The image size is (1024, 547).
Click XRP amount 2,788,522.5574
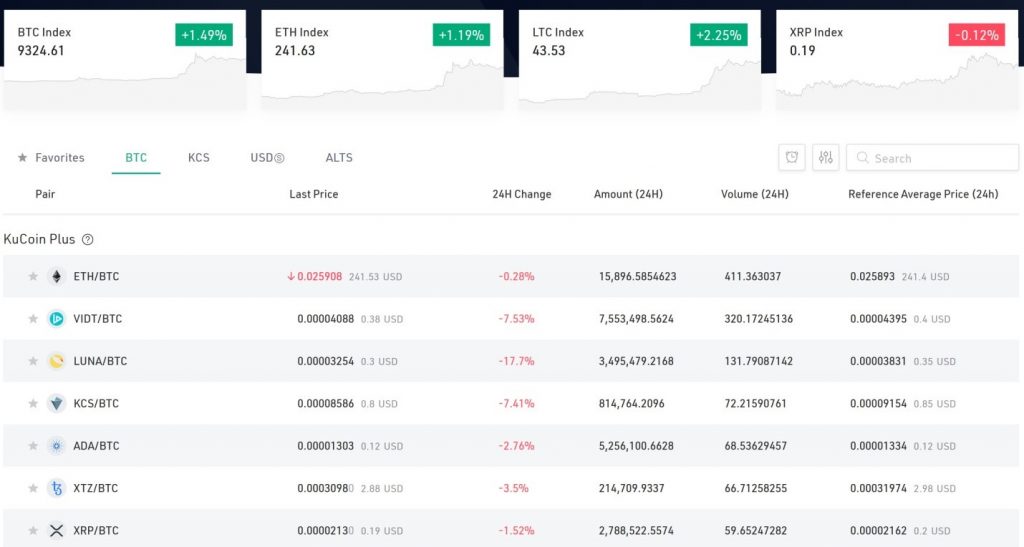coord(636,531)
